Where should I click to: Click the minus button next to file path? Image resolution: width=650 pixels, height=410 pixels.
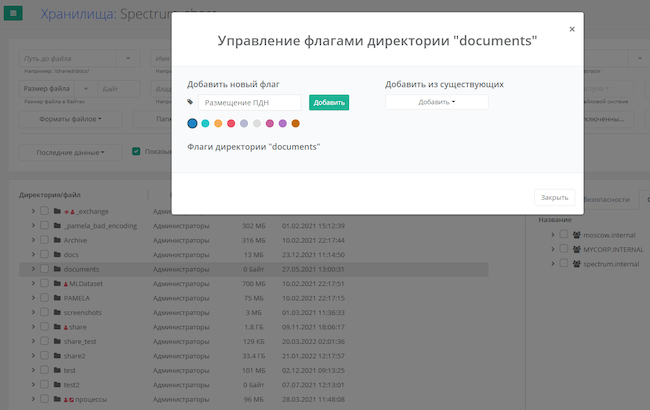[x=128, y=58]
